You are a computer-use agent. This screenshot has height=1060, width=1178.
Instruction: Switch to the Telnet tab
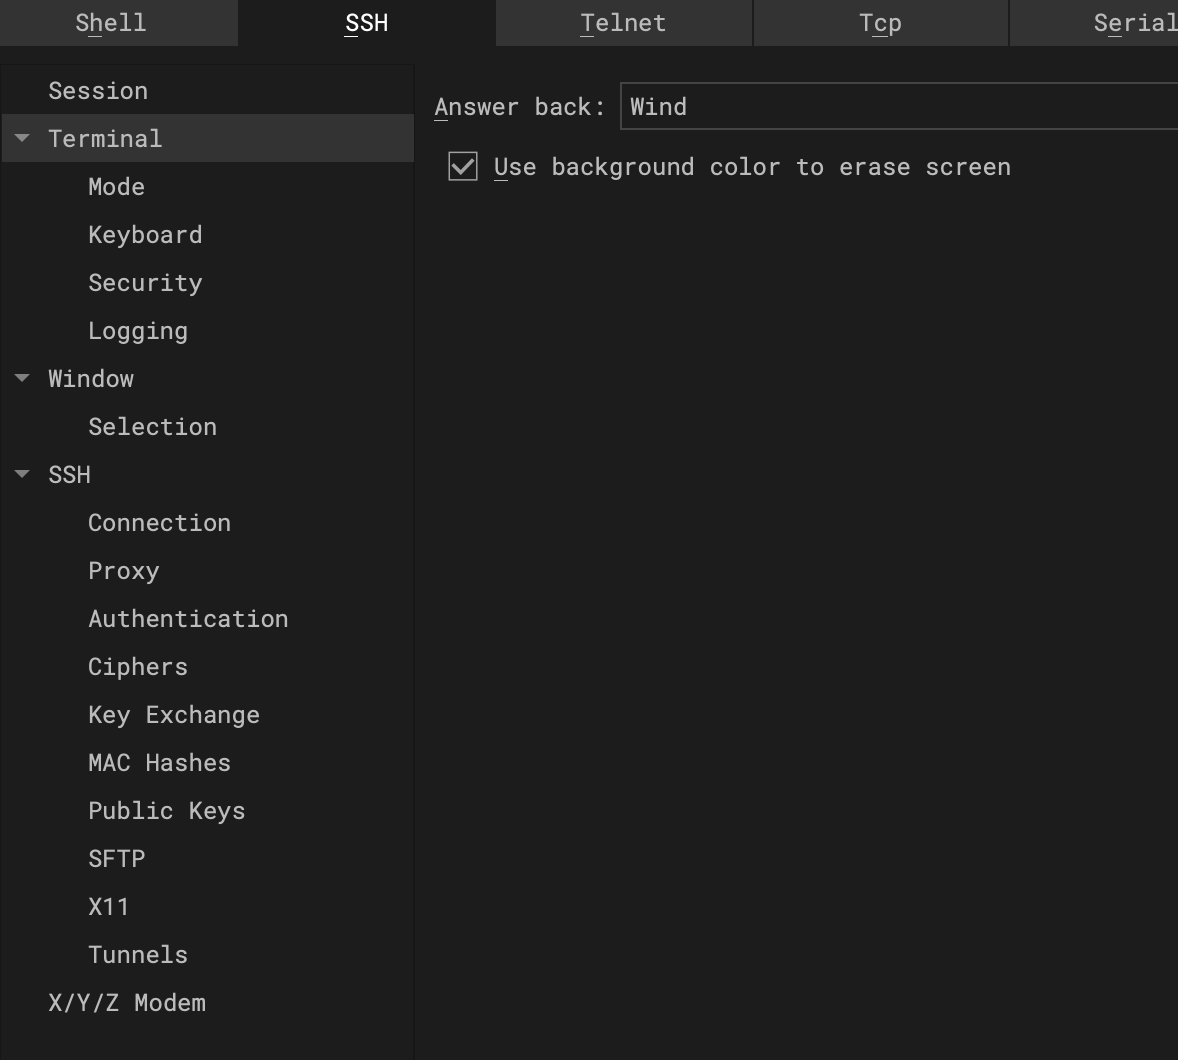[623, 22]
